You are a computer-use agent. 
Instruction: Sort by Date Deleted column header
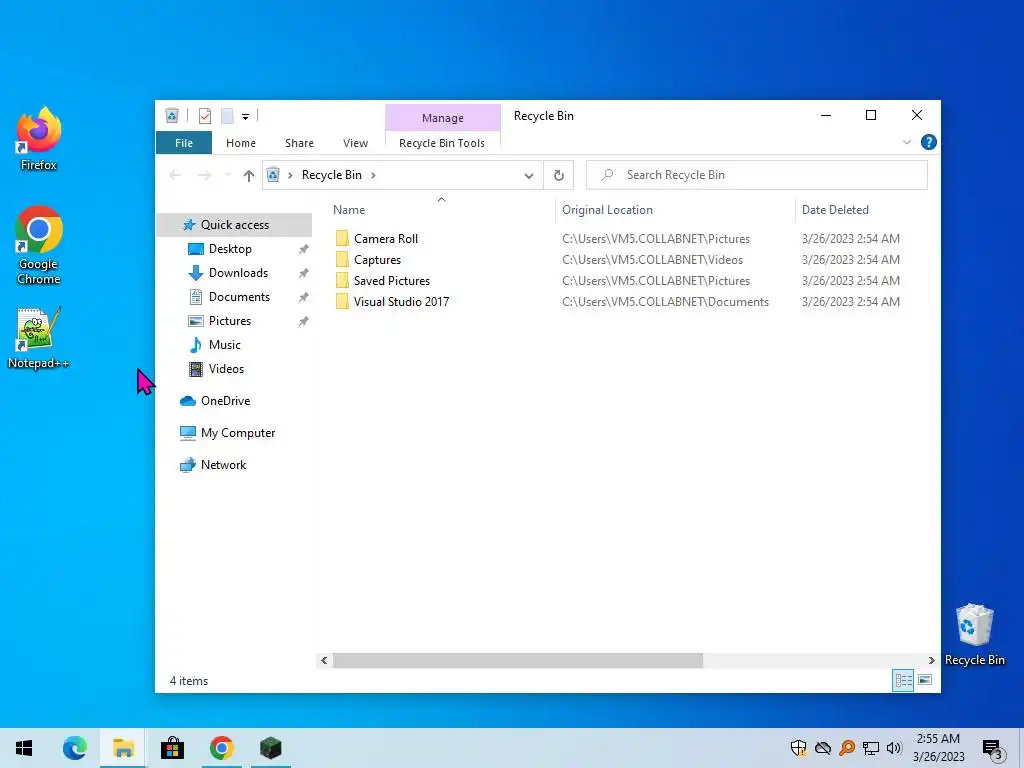(x=835, y=210)
